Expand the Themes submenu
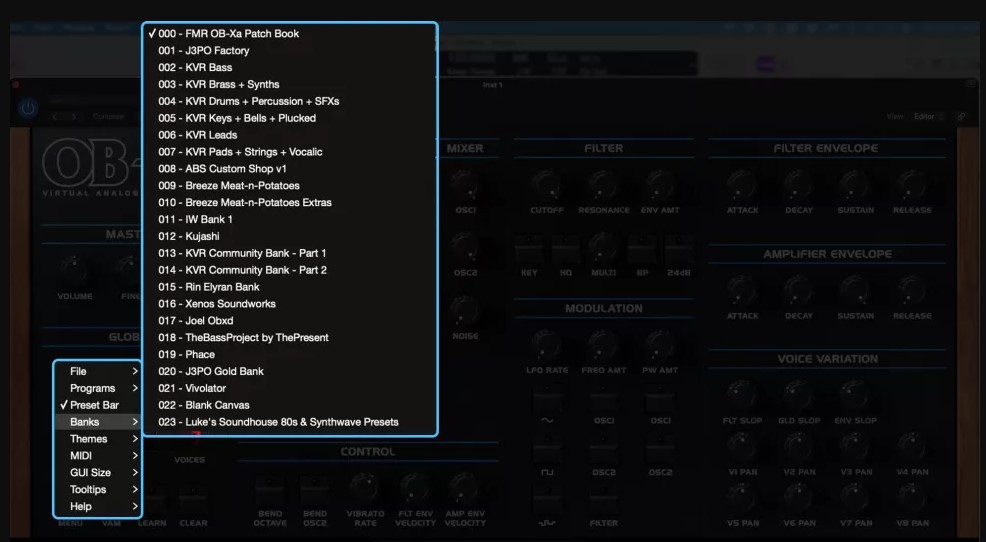Image resolution: width=986 pixels, height=542 pixels. 97,439
